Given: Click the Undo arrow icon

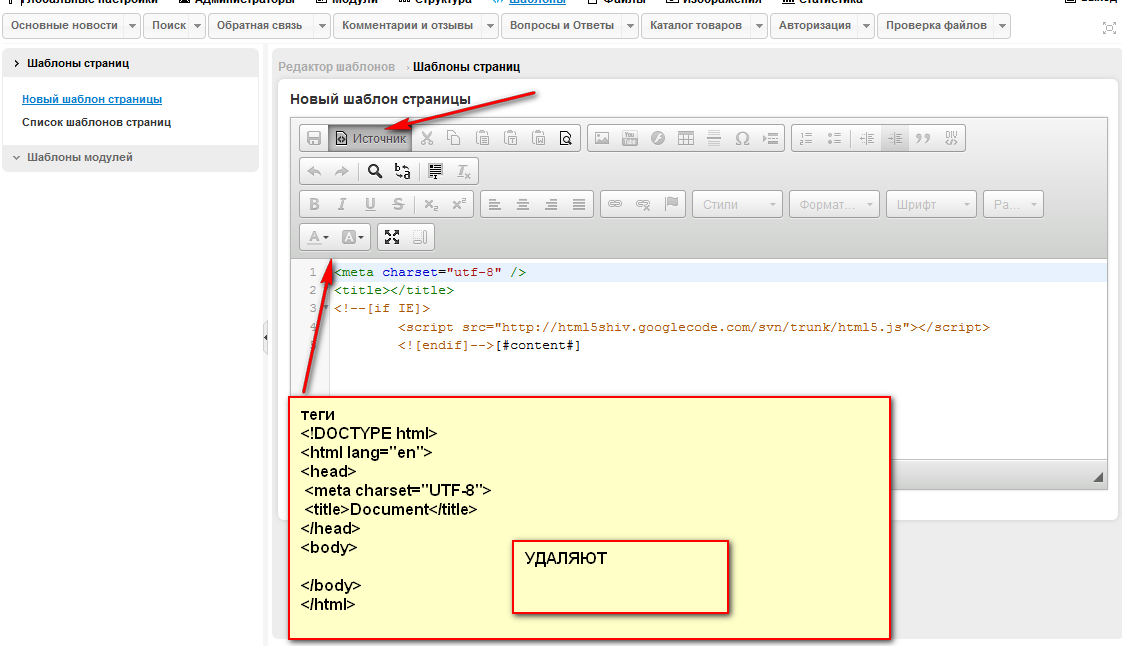Looking at the screenshot, I should (313, 171).
